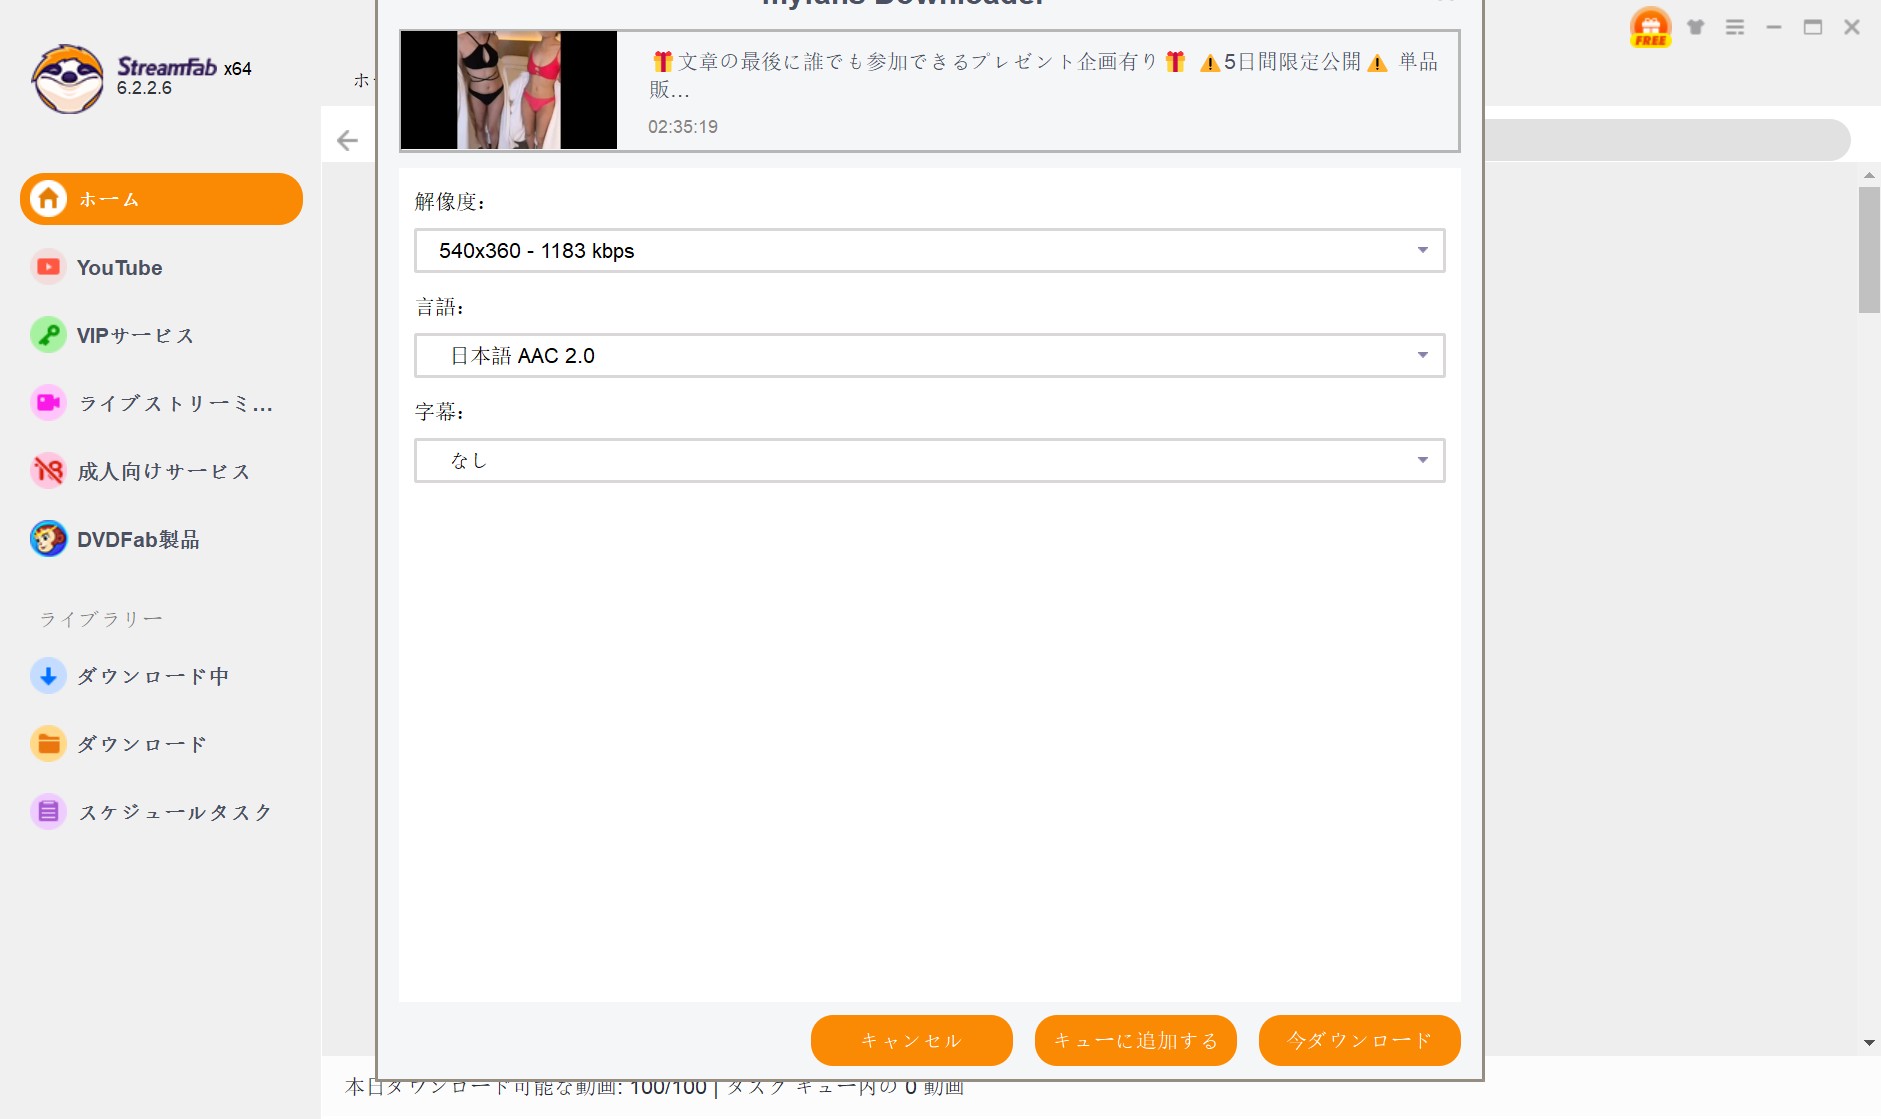Minimize the StreamFab window
The image size is (1881, 1119).
point(1774,27)
